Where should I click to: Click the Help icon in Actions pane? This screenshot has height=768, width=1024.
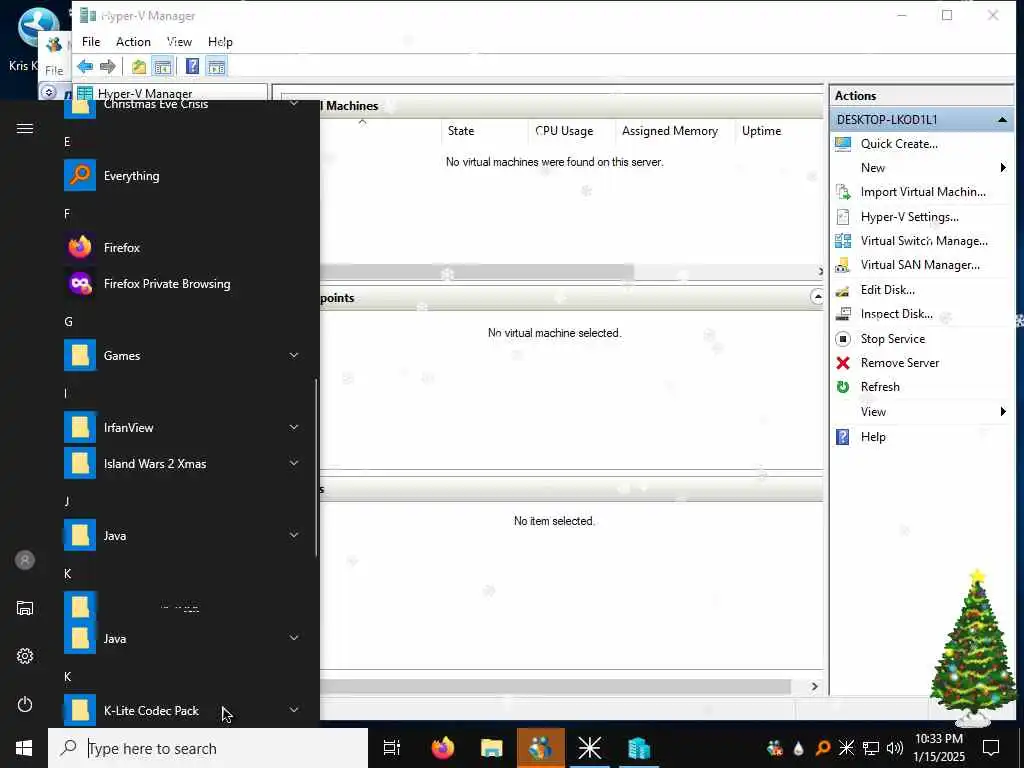[x=843, y=437]
